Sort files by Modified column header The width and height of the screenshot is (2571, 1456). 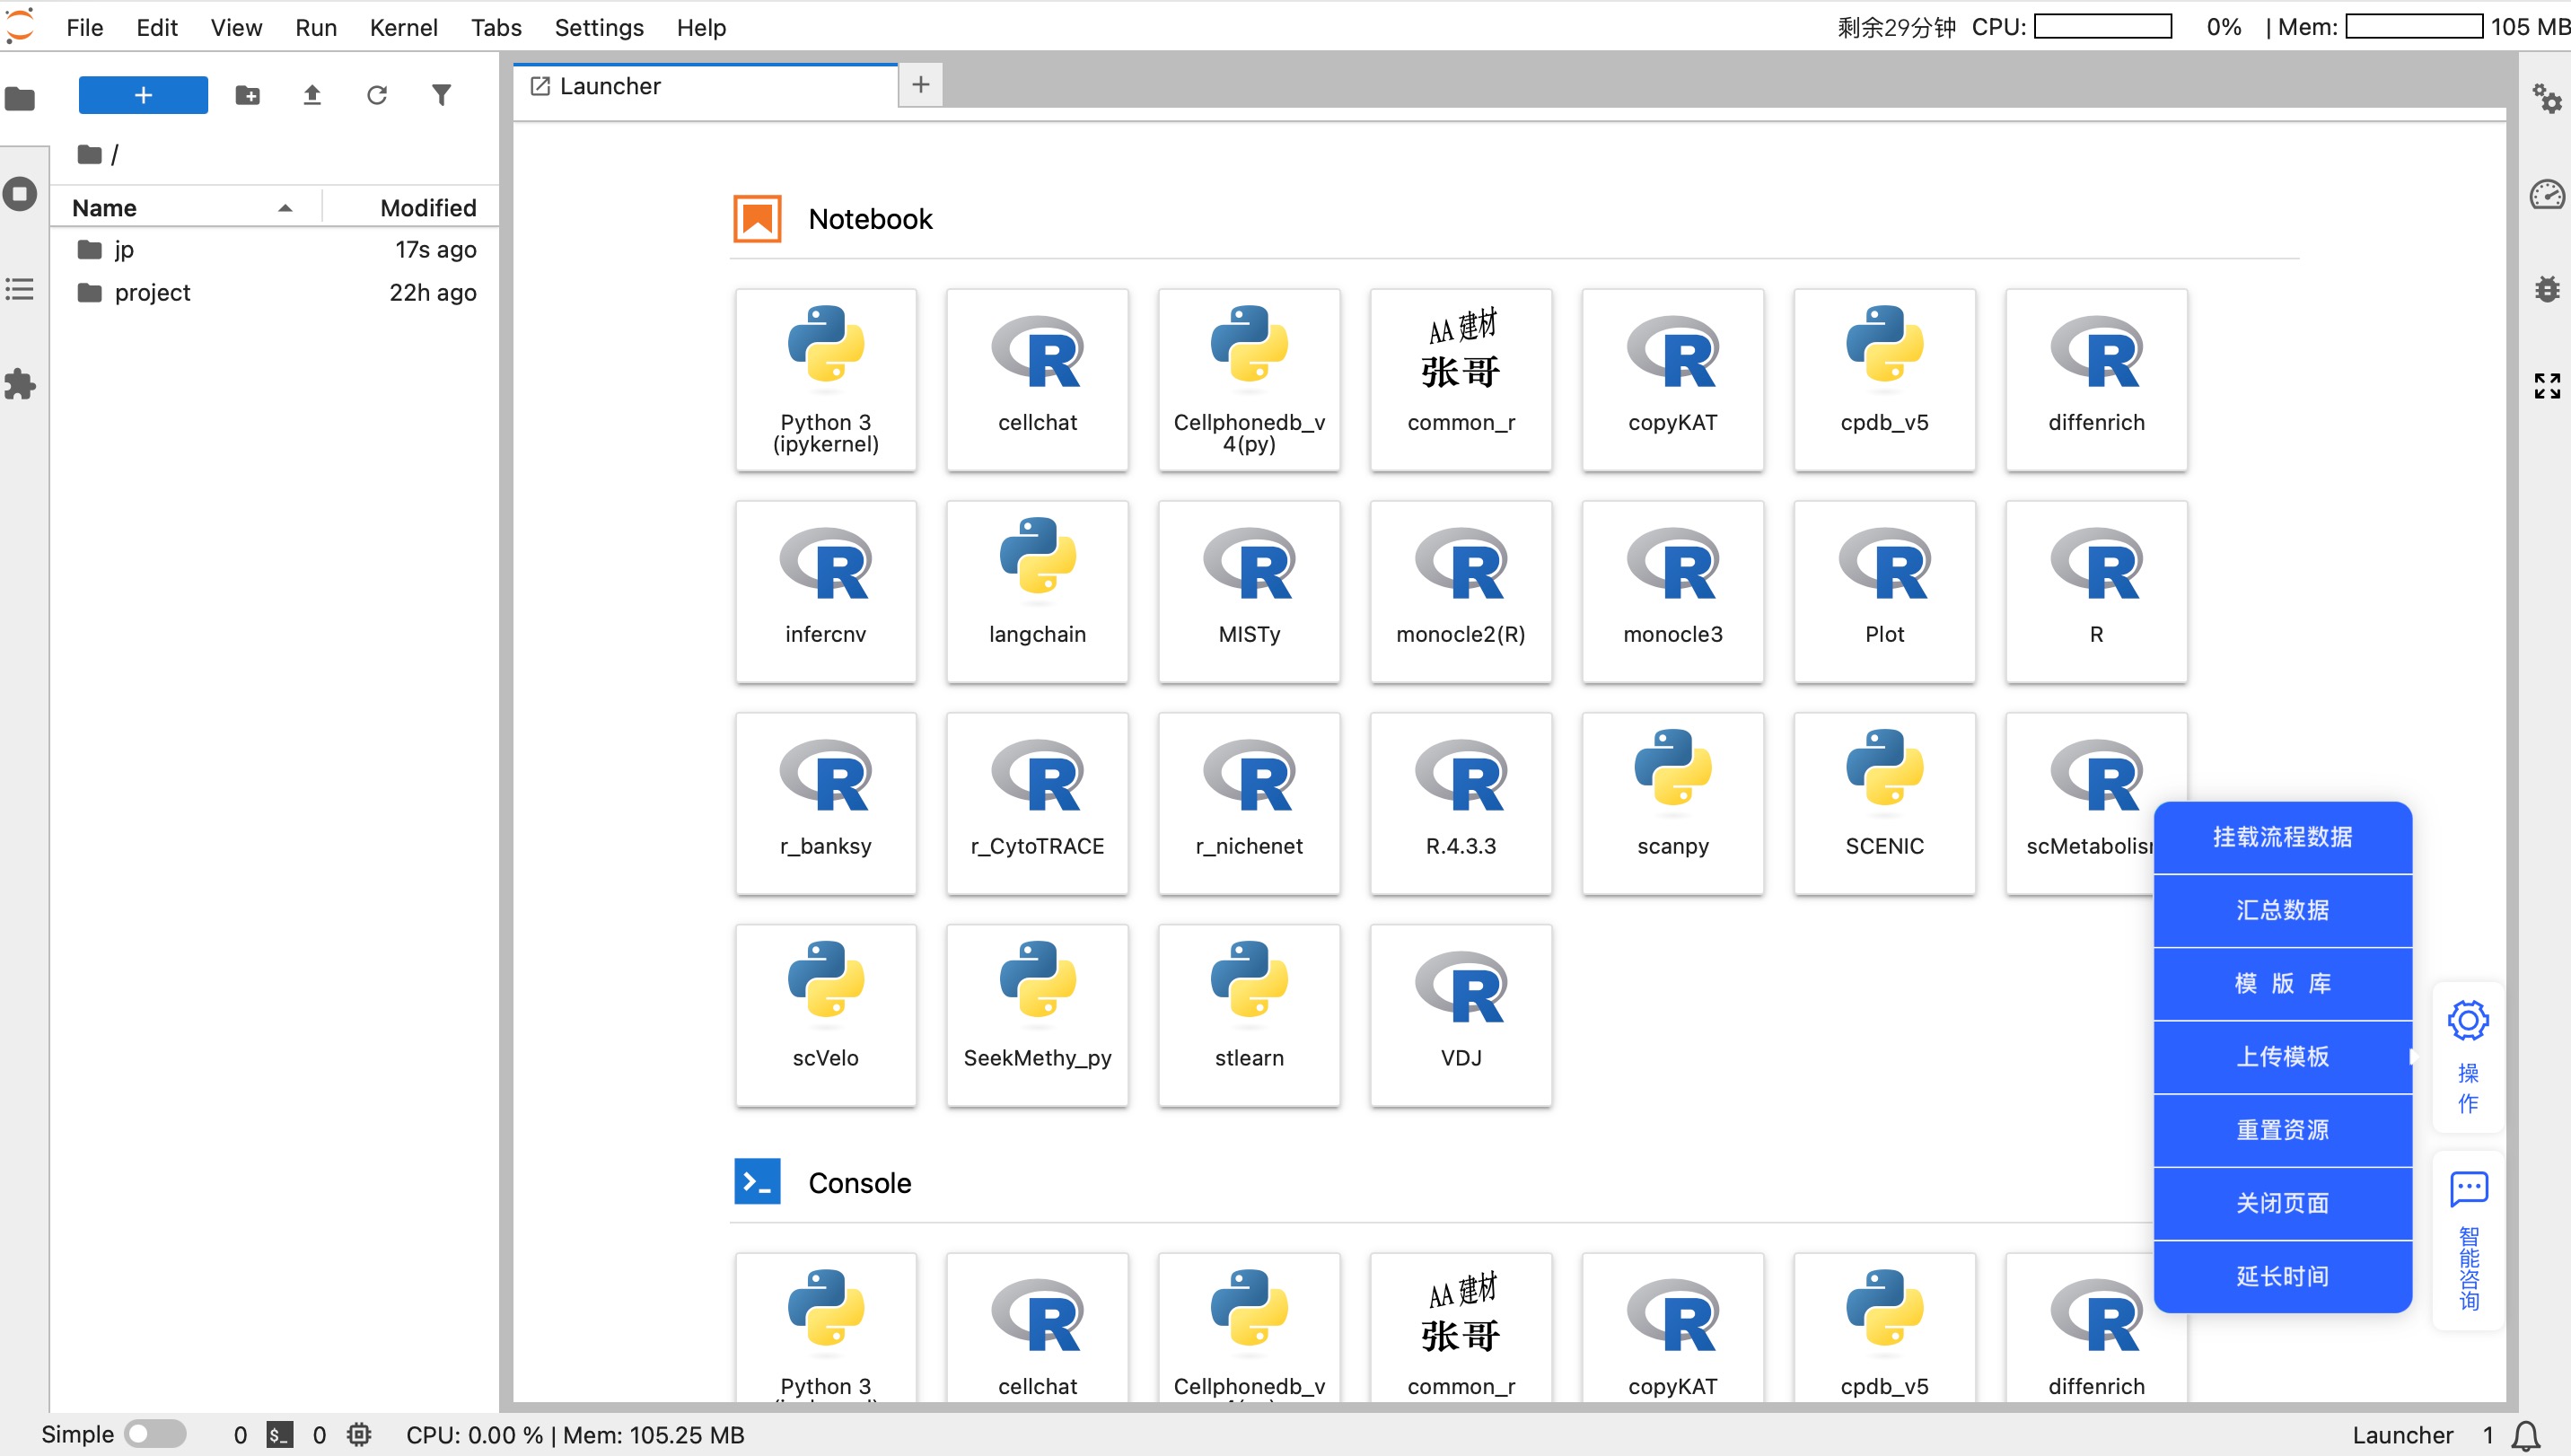[427, 208]
